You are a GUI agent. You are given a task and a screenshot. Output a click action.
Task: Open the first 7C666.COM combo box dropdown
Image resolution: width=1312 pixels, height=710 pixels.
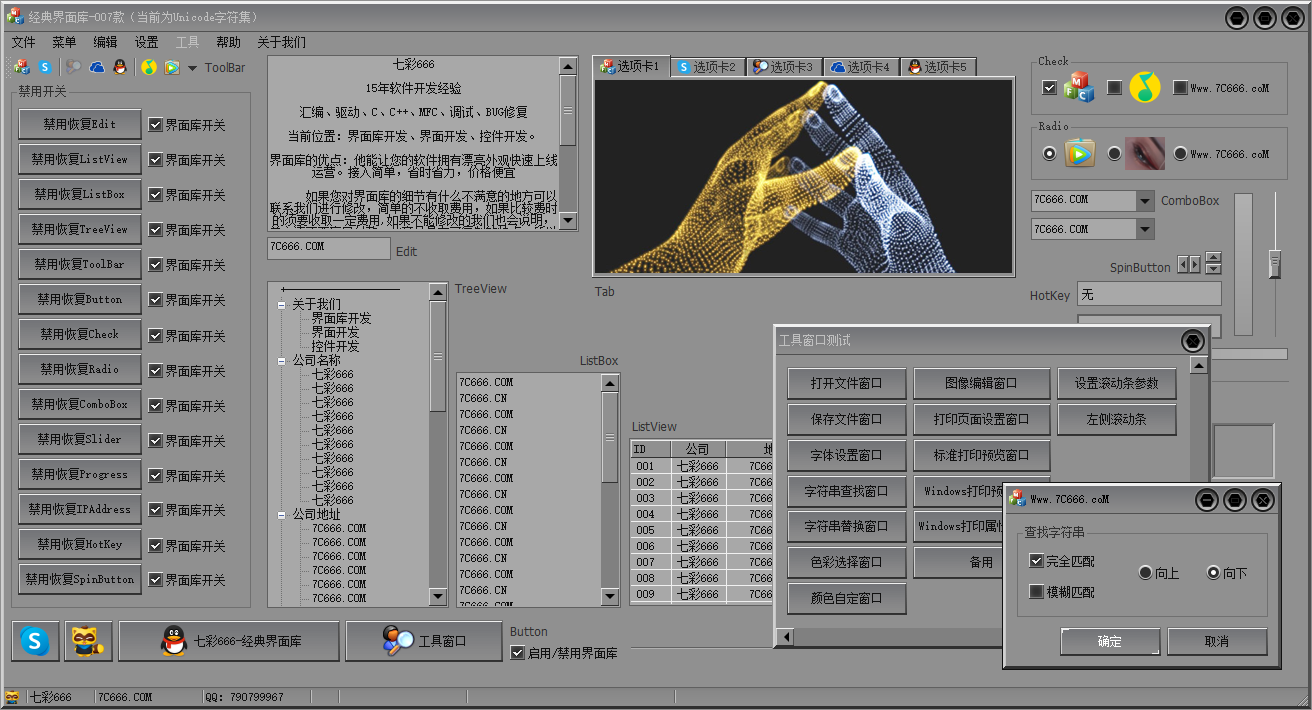pos(1146,201)
